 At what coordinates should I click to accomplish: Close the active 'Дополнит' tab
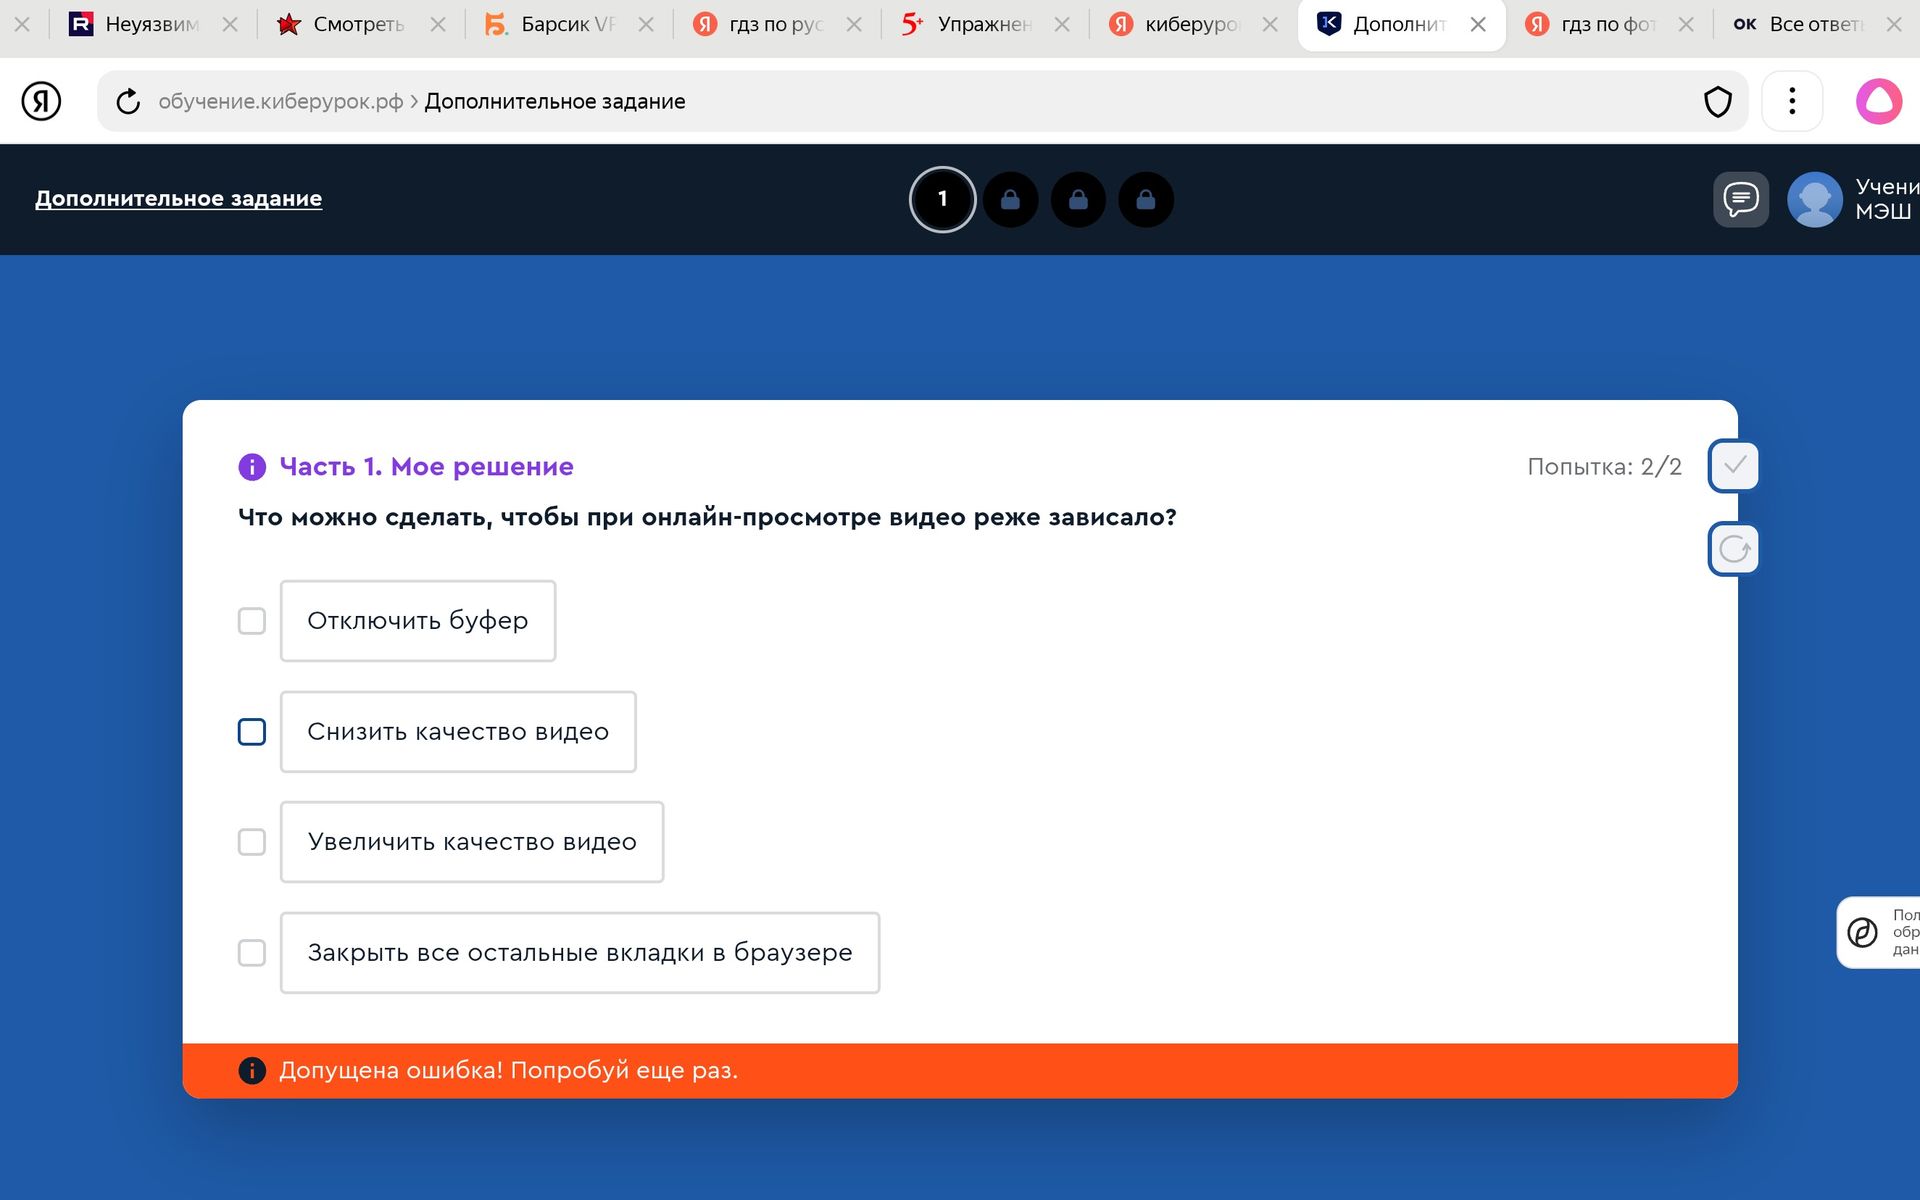coord(1478,24)
